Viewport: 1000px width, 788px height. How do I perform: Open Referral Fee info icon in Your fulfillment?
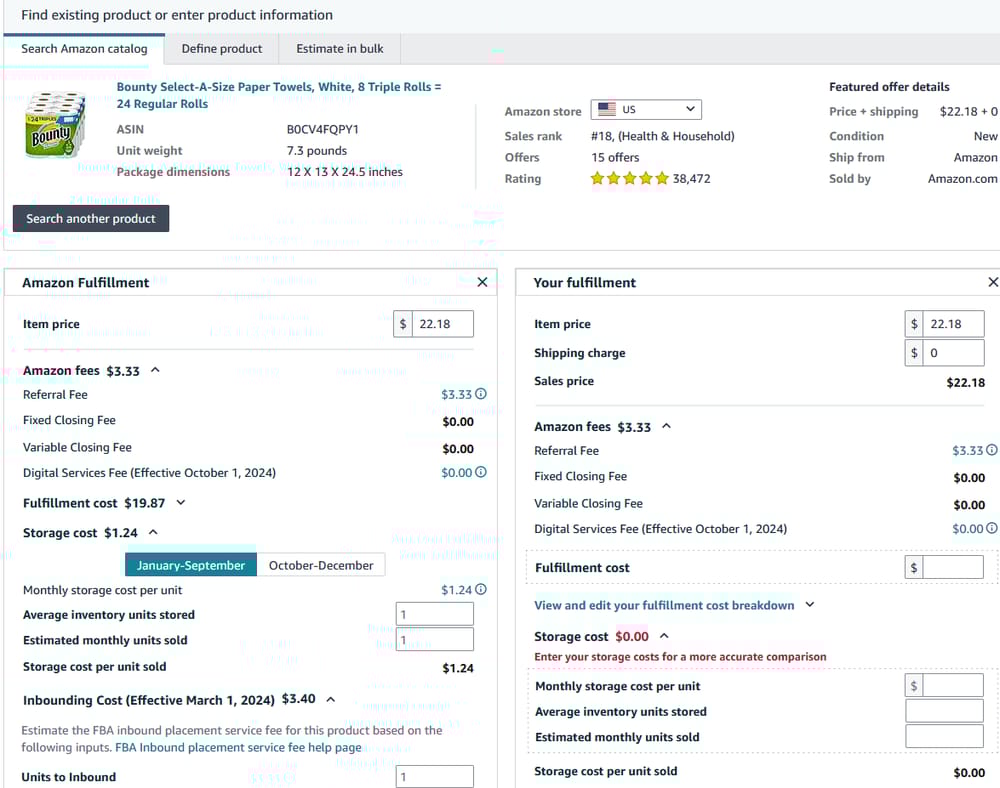pyautogui.click(x=992, y=450)
